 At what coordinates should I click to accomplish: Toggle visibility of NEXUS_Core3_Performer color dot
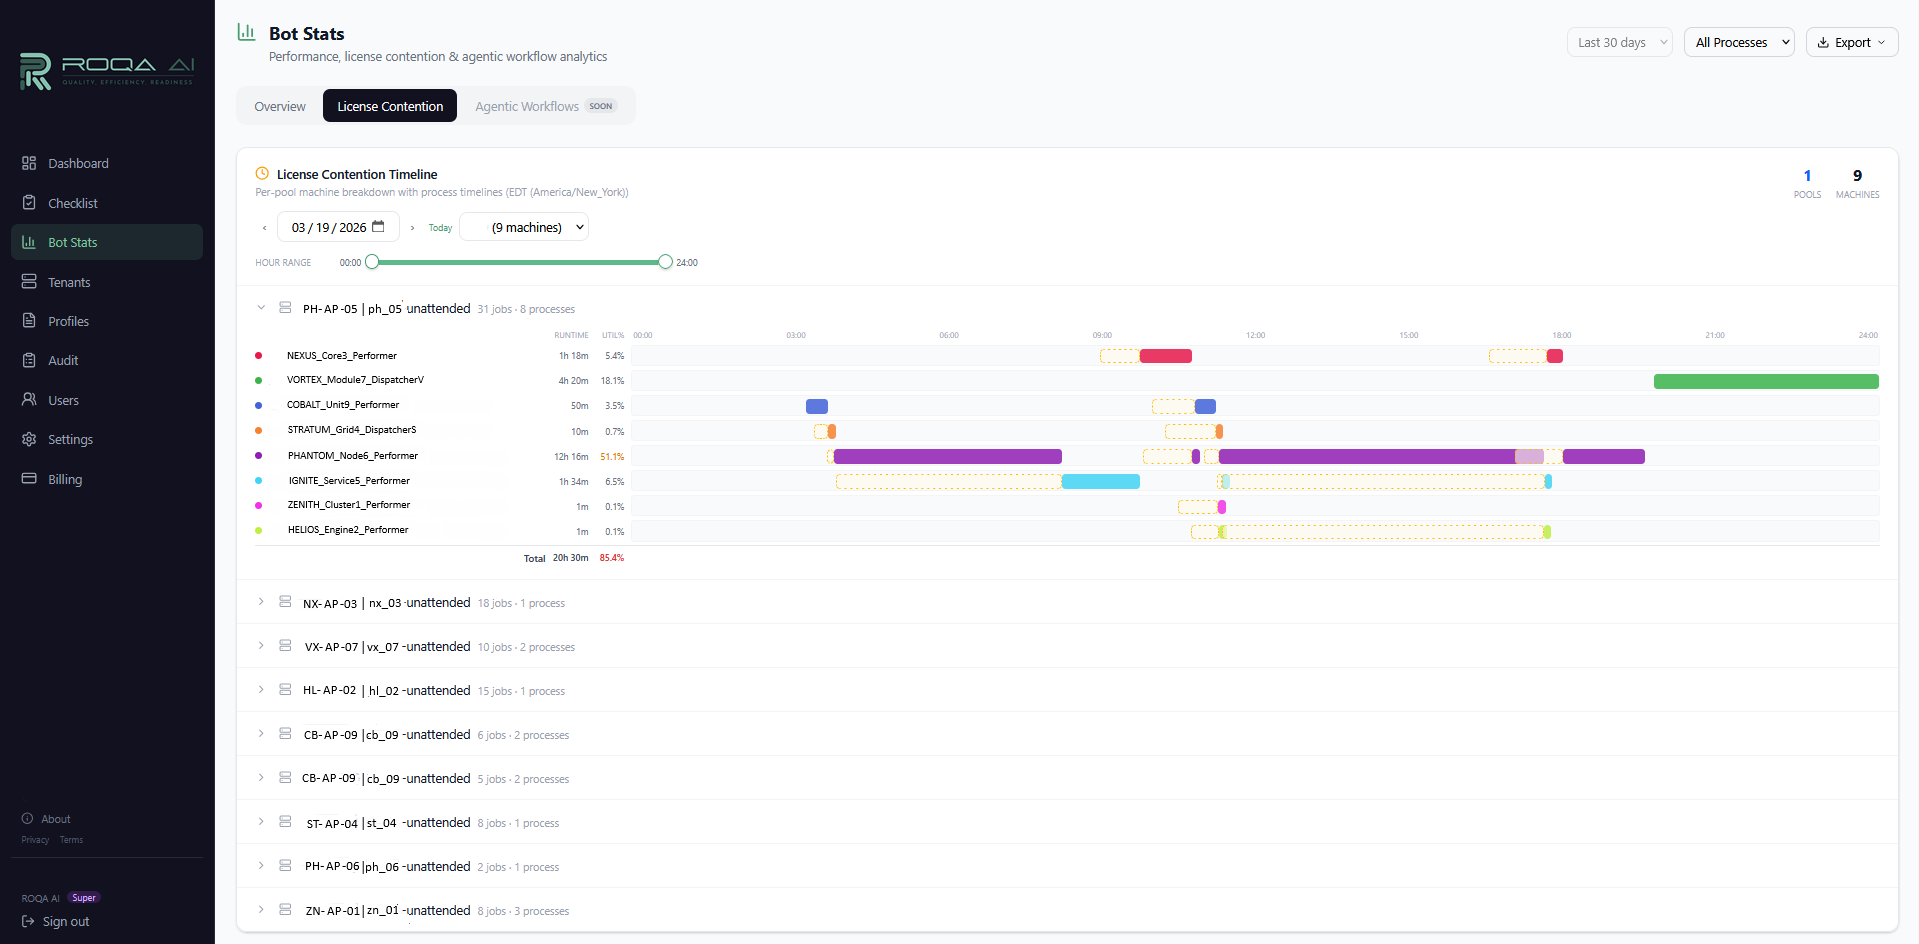(259, 355)
